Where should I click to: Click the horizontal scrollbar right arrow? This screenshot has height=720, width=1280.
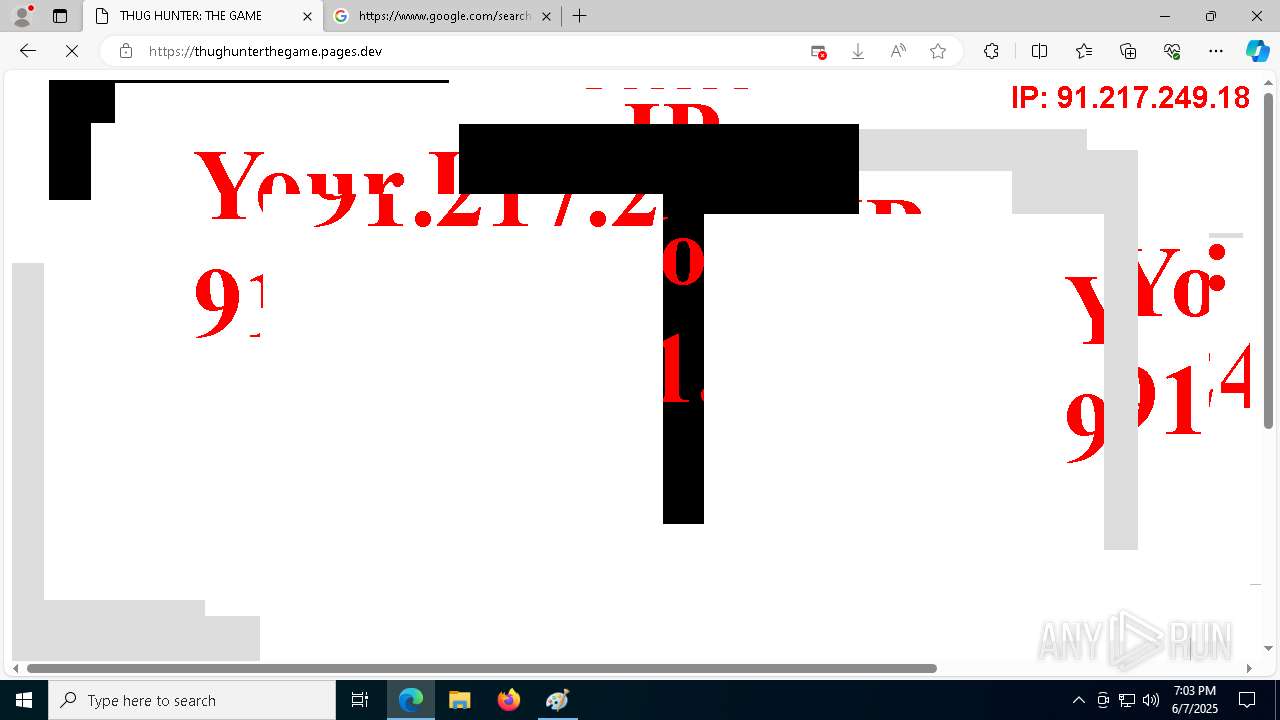point(1249,668)
